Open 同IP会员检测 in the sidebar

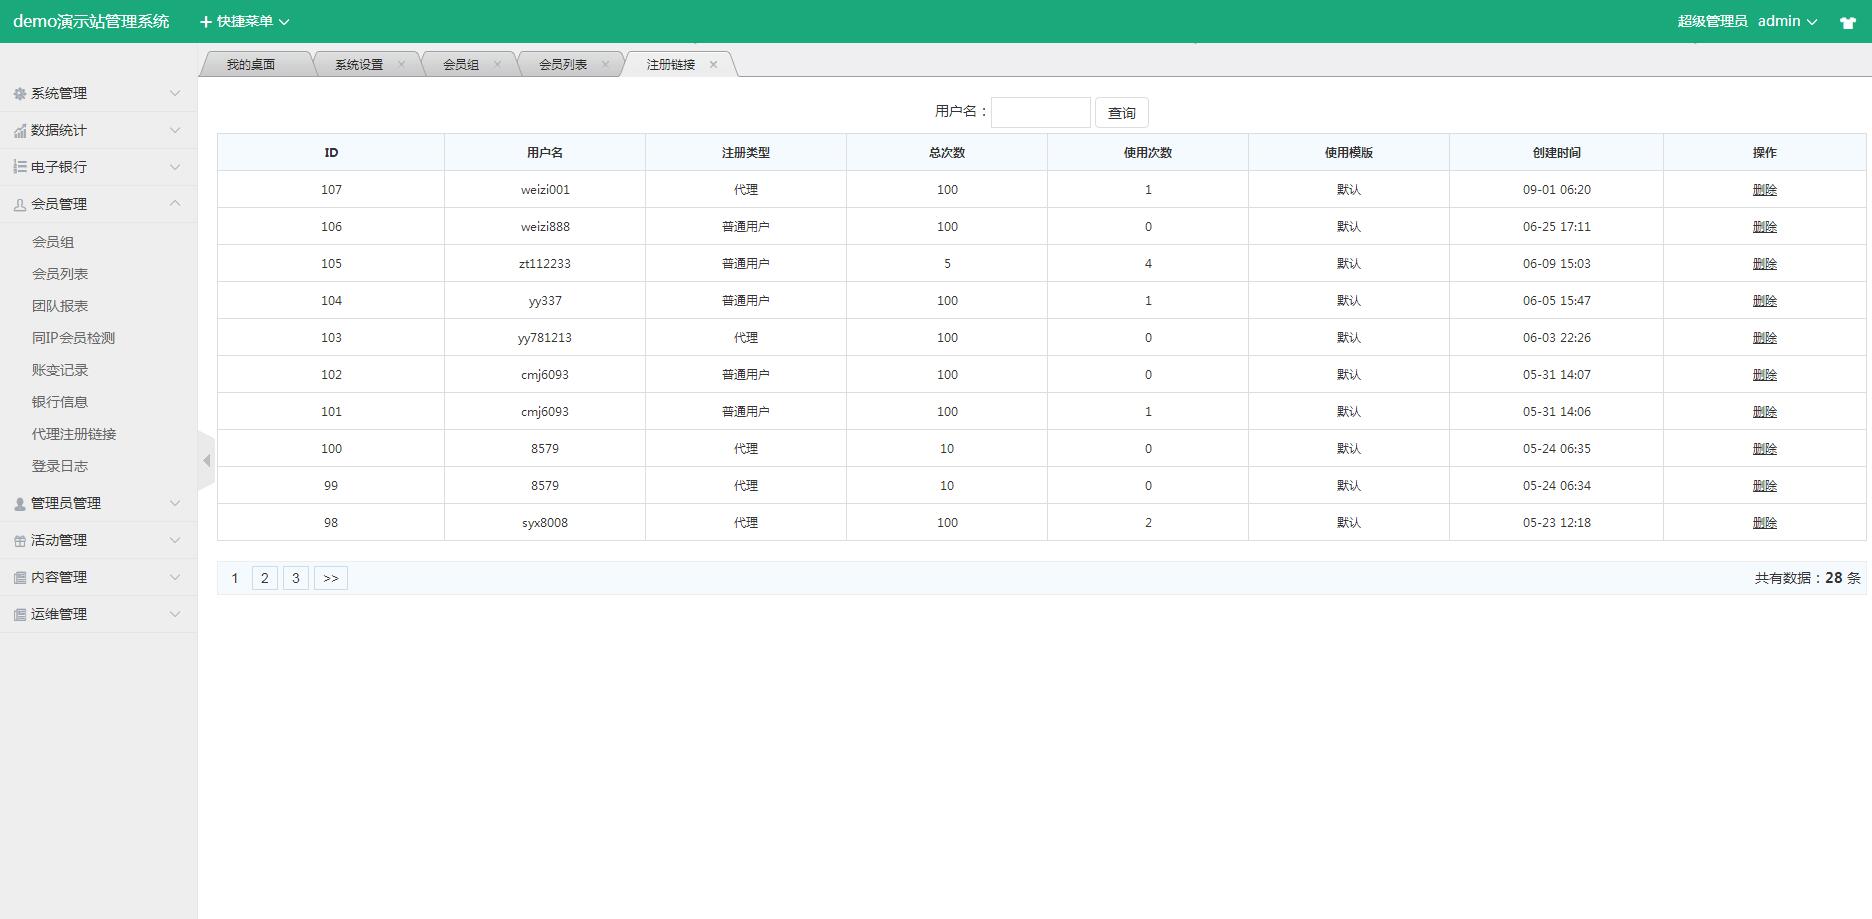pos(73,338)
